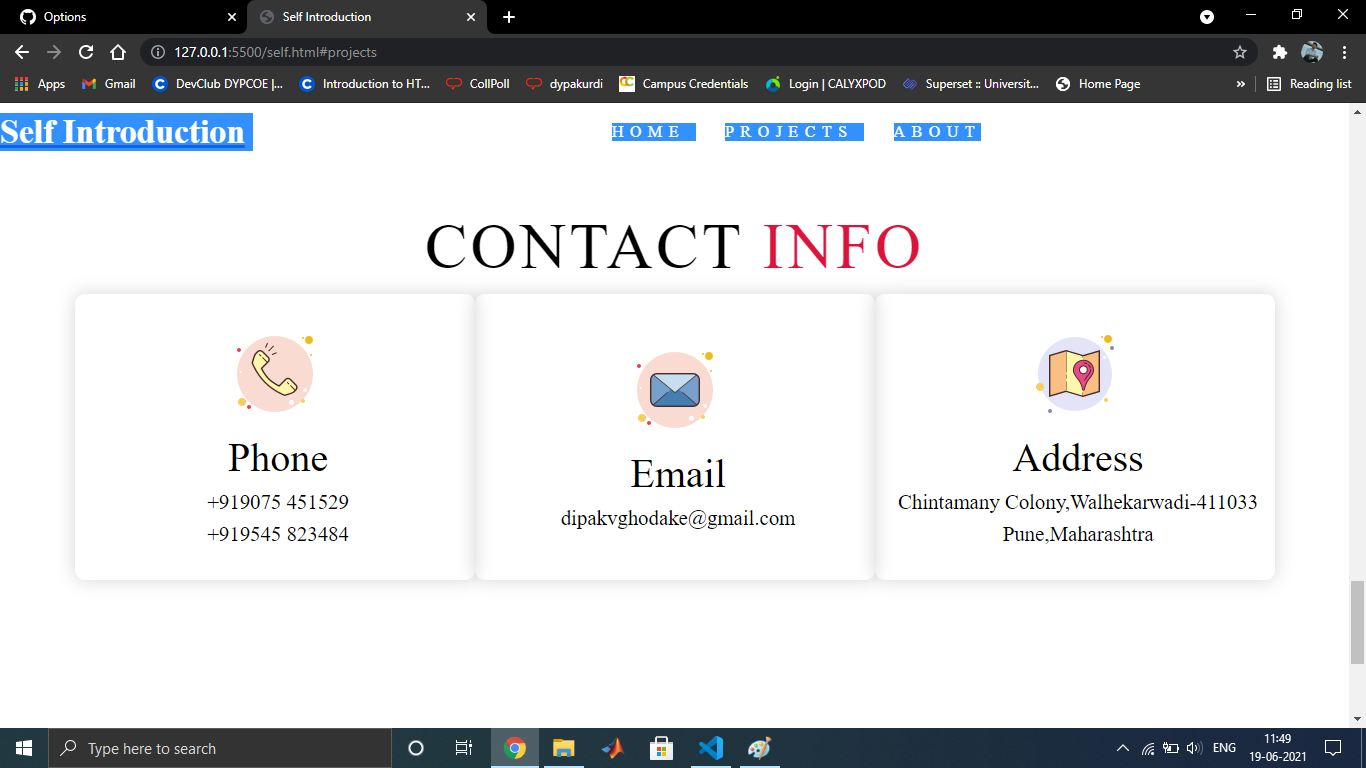The width and height of the screenshot is (1366, 768).
Task: Click the Self Introduction site title
Action: (x=123, y=132)
